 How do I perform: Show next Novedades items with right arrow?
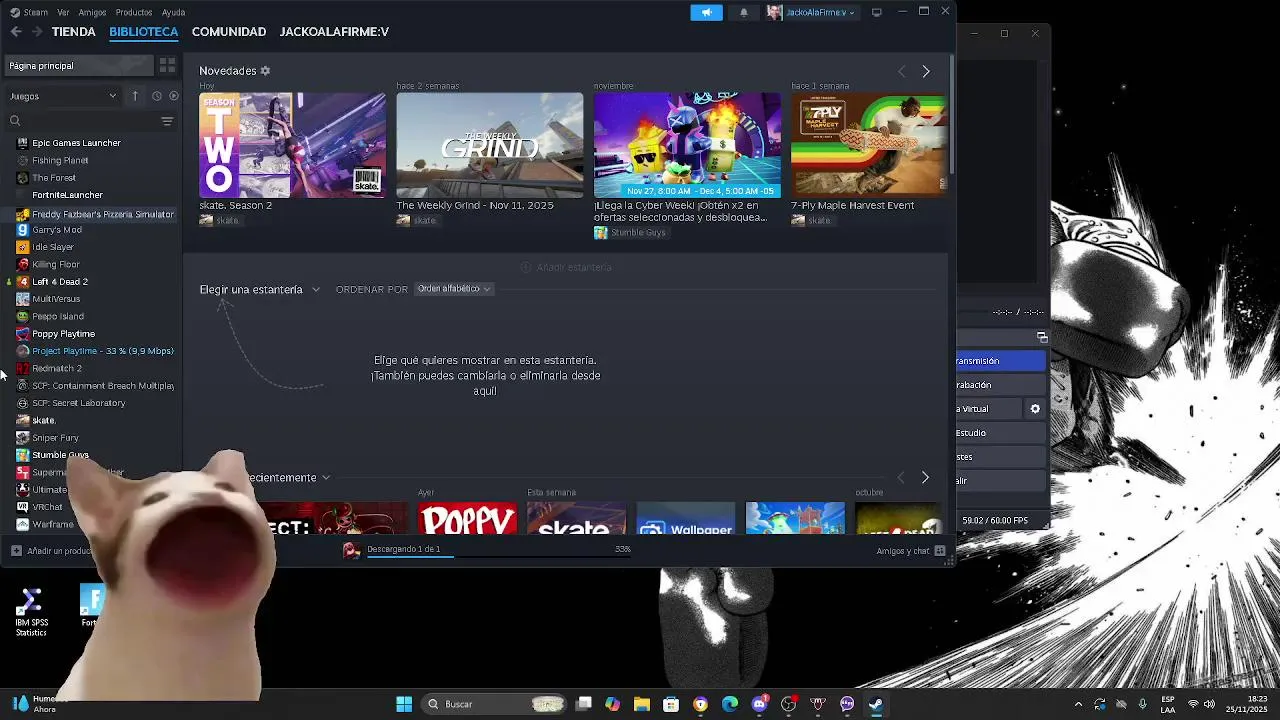[x=926, y=71]
